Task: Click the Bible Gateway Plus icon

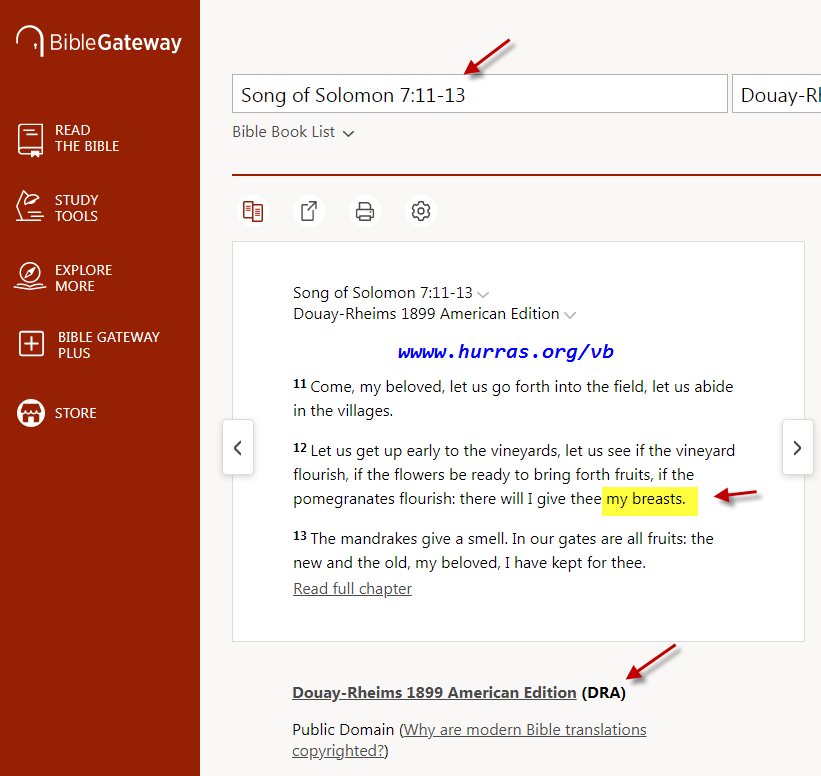Action: pos(32,345)
